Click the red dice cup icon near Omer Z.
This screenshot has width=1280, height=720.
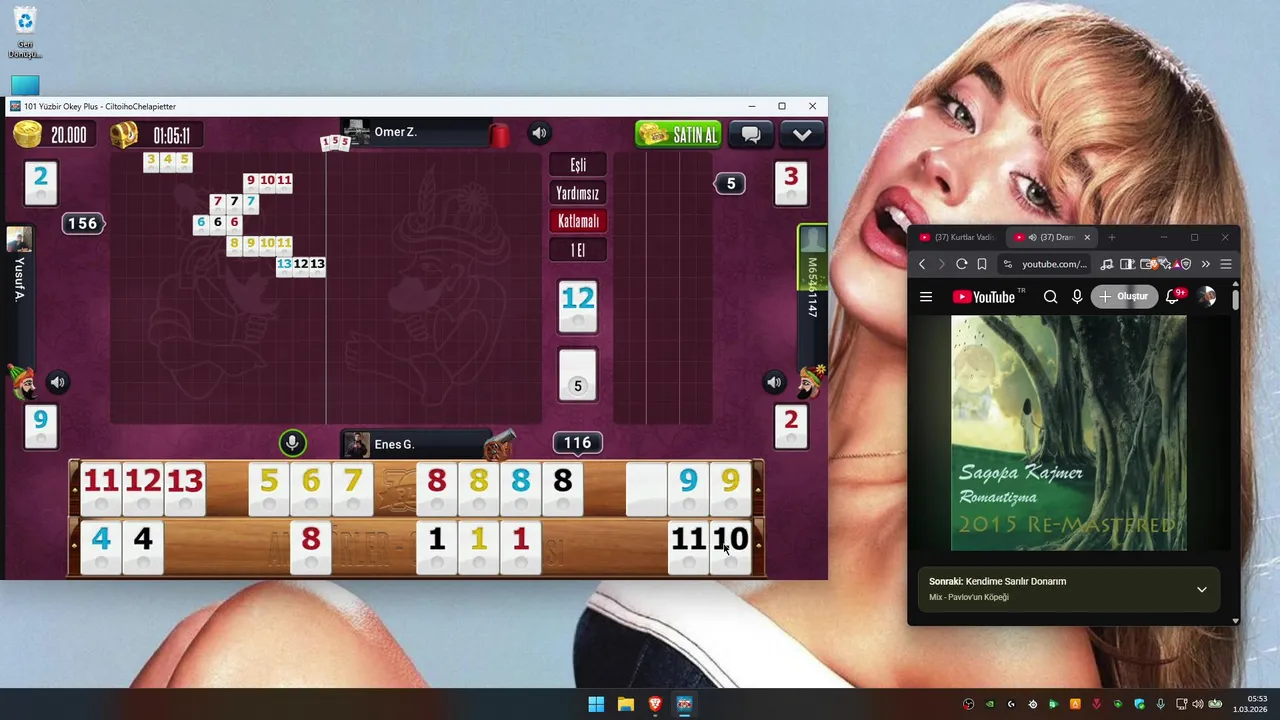point(500,135)
